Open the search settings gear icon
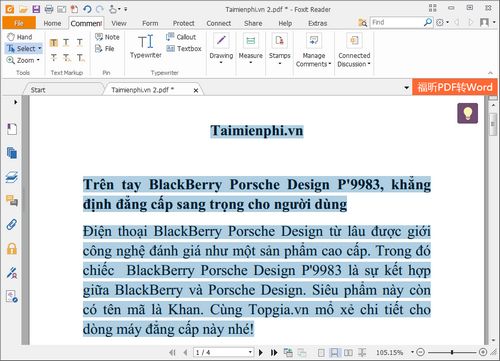 (440, 22)
